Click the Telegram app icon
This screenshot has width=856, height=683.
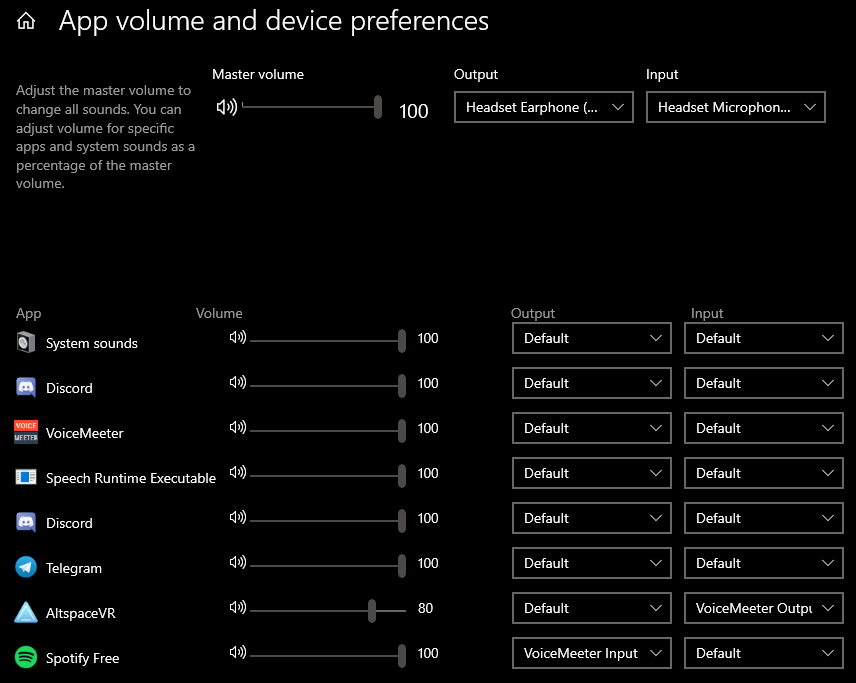(26, 567)
